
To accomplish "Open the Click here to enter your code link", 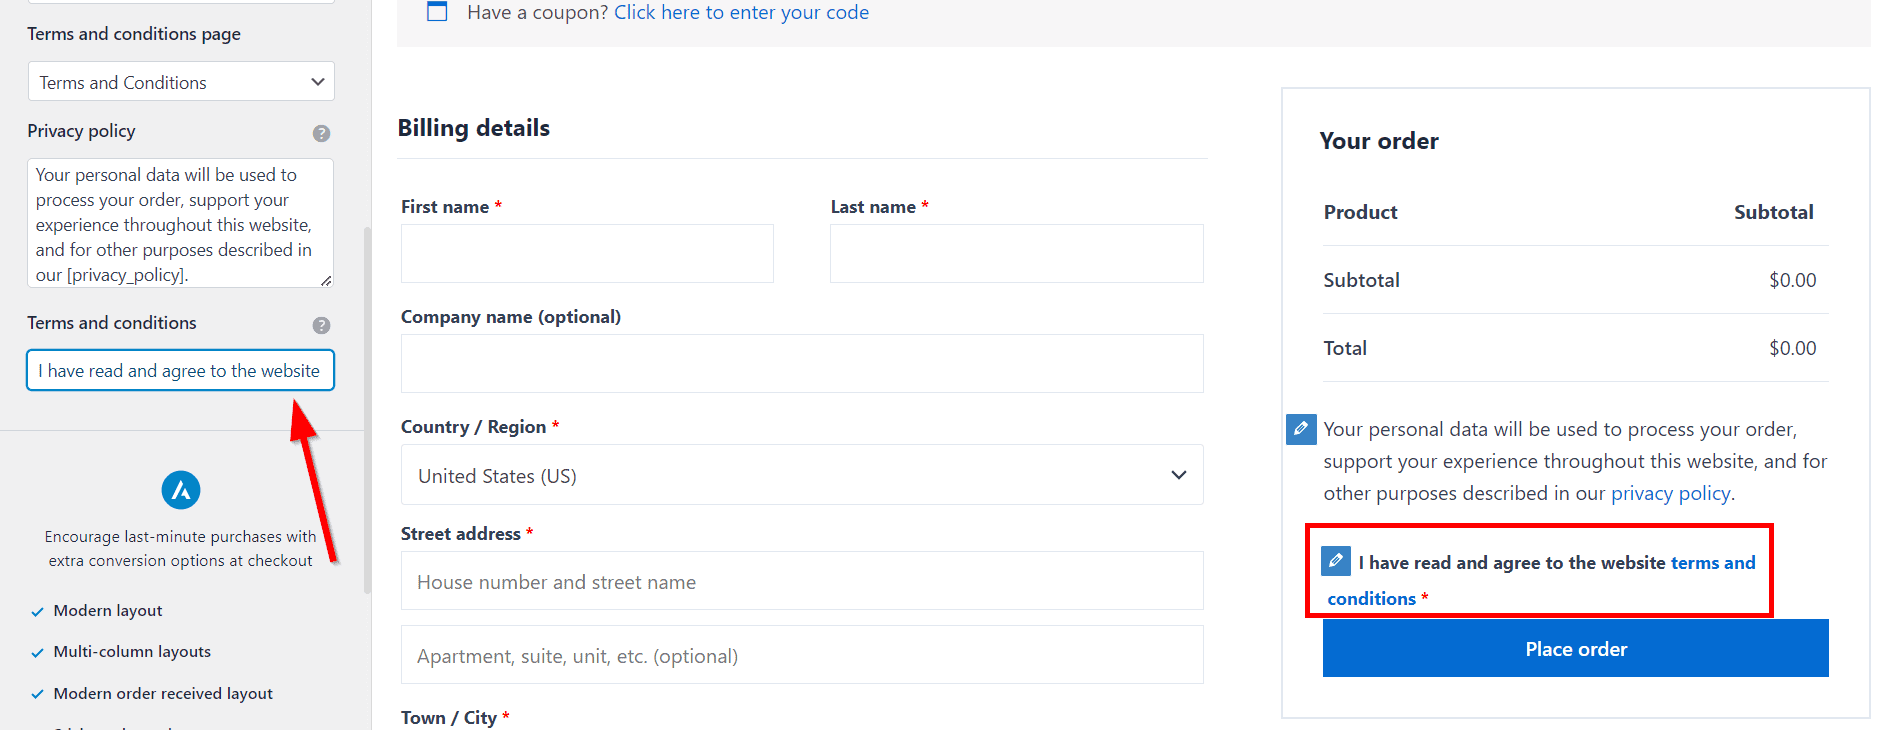I will tap(741, 12).
